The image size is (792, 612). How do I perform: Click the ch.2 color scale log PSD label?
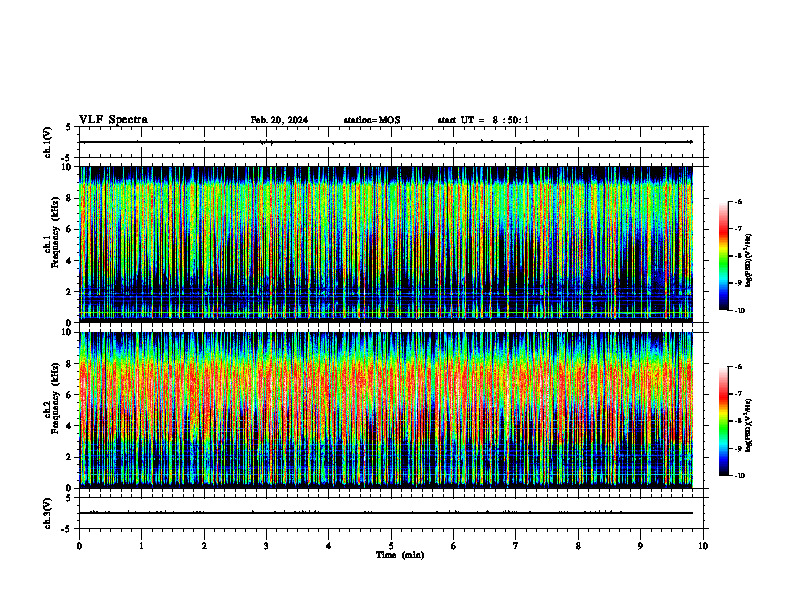click(749, 425)
